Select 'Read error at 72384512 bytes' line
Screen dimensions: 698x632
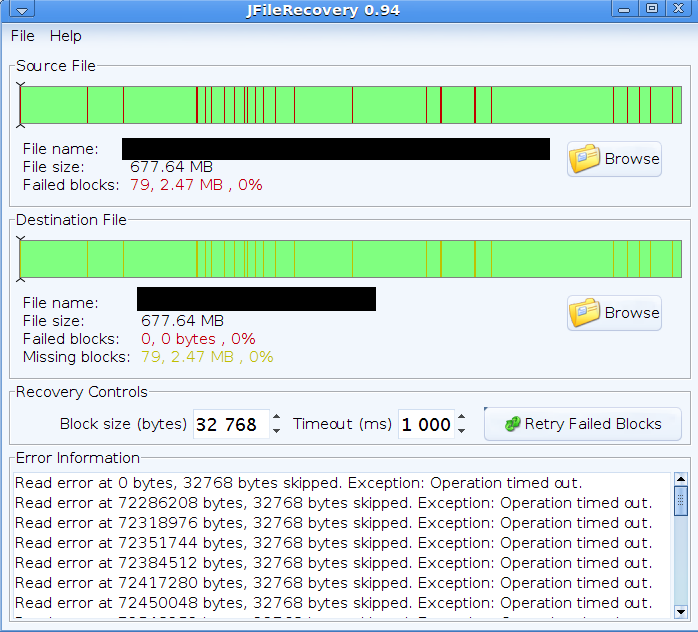click(333, 563)
